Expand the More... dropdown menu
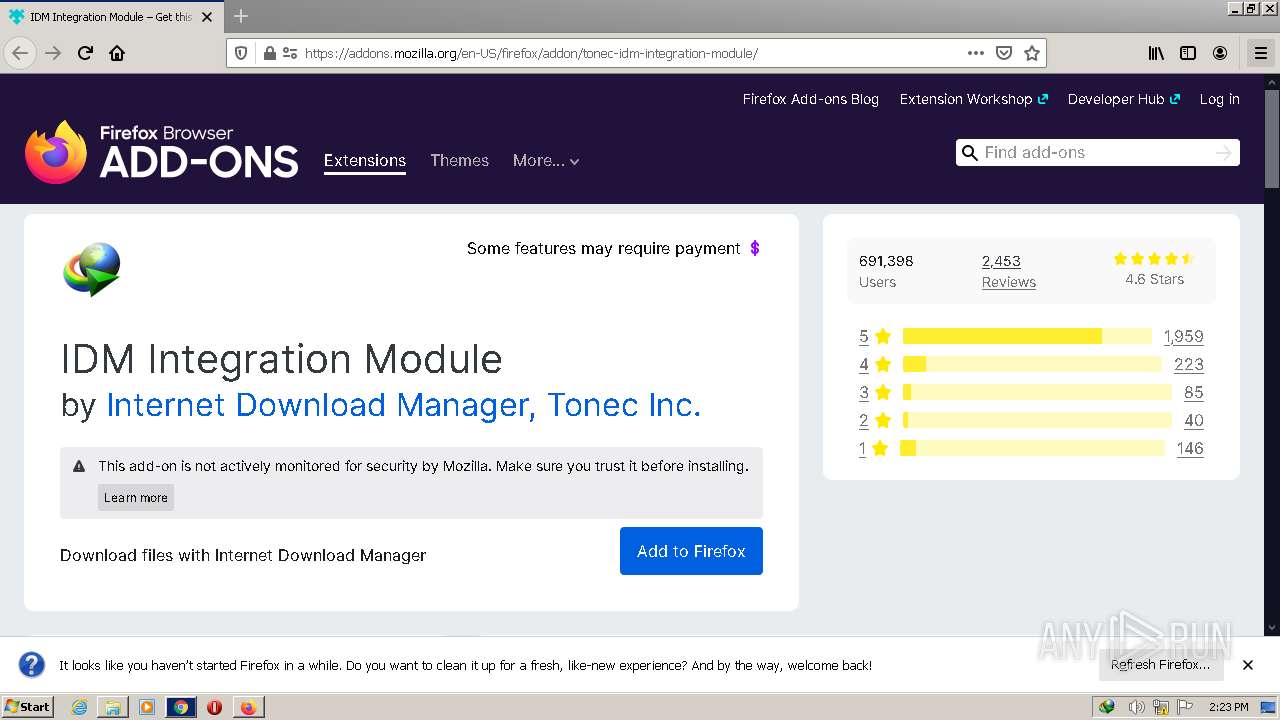This screenshot has height=720, width=1280. pos(546,160)
